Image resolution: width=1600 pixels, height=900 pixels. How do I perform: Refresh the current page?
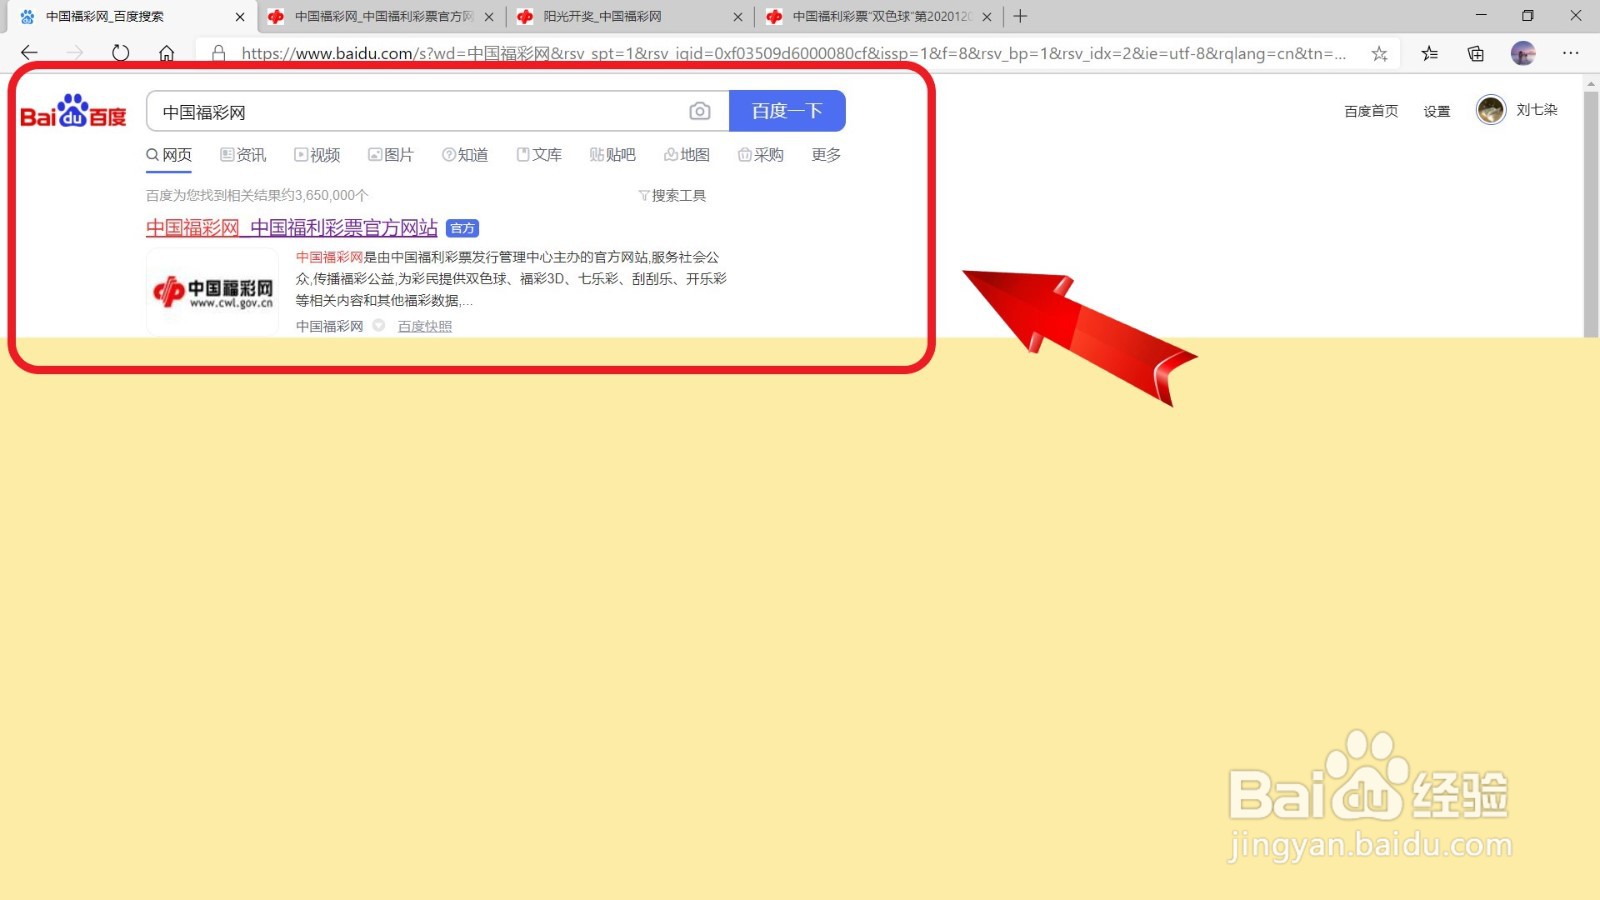[120, 53]
